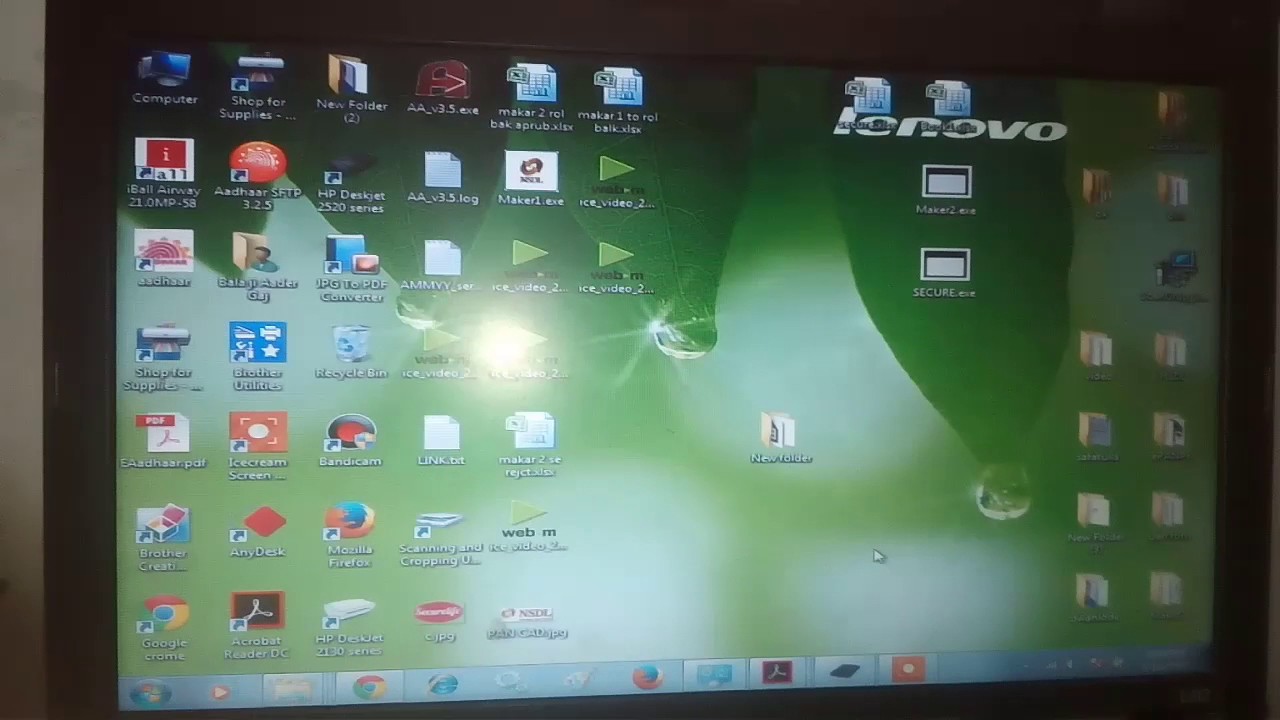This screenshot has height=720, width=1280.
Task: Open the Brother Utilities shortcut
Action: [x=257, y=357]
